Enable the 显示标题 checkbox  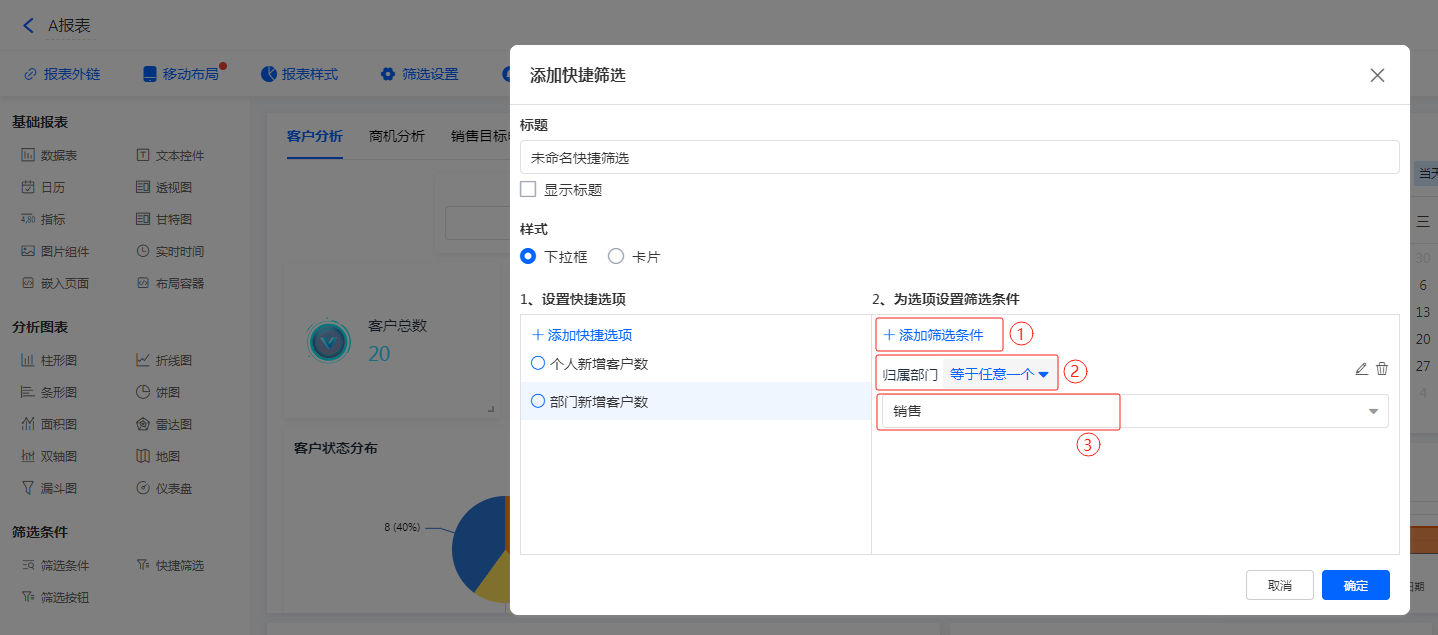(529, 189)
